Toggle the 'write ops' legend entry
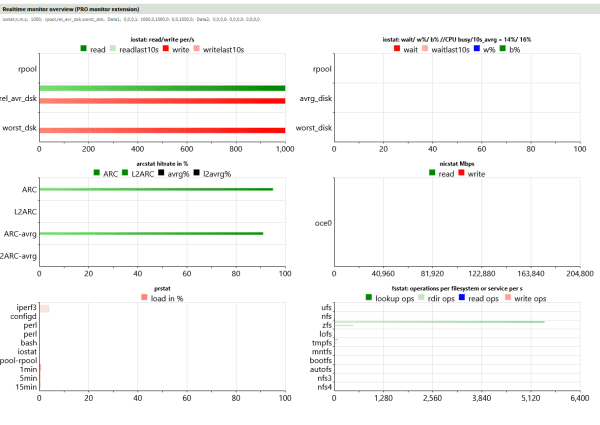 pos(525,298)
